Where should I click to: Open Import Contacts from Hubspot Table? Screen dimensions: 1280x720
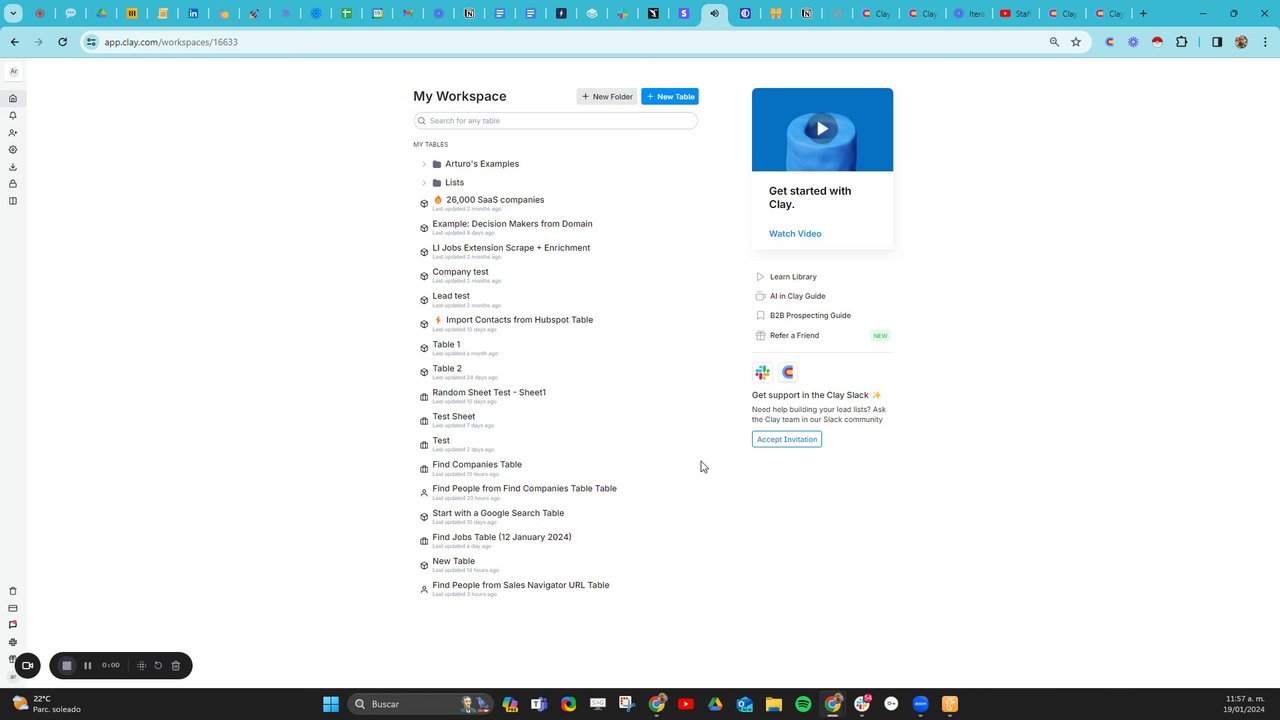click(519, 320)
